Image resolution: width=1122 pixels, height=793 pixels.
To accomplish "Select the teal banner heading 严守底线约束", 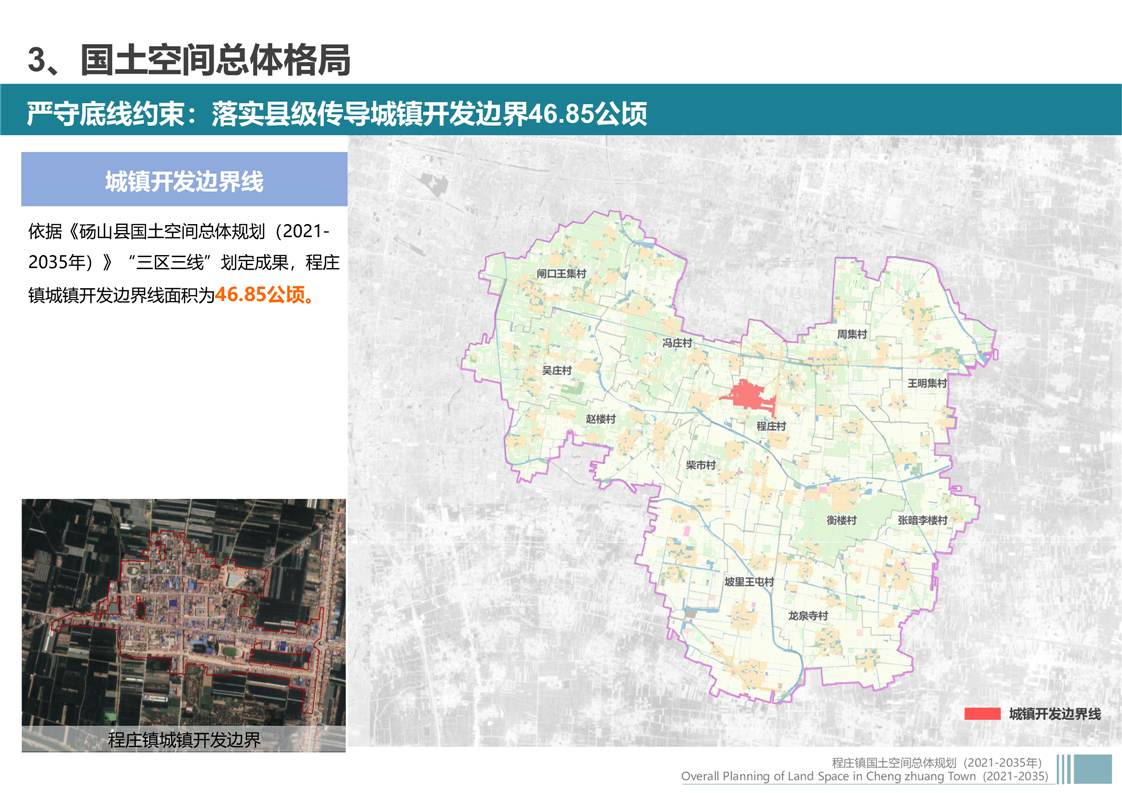I will click(337, 113).
